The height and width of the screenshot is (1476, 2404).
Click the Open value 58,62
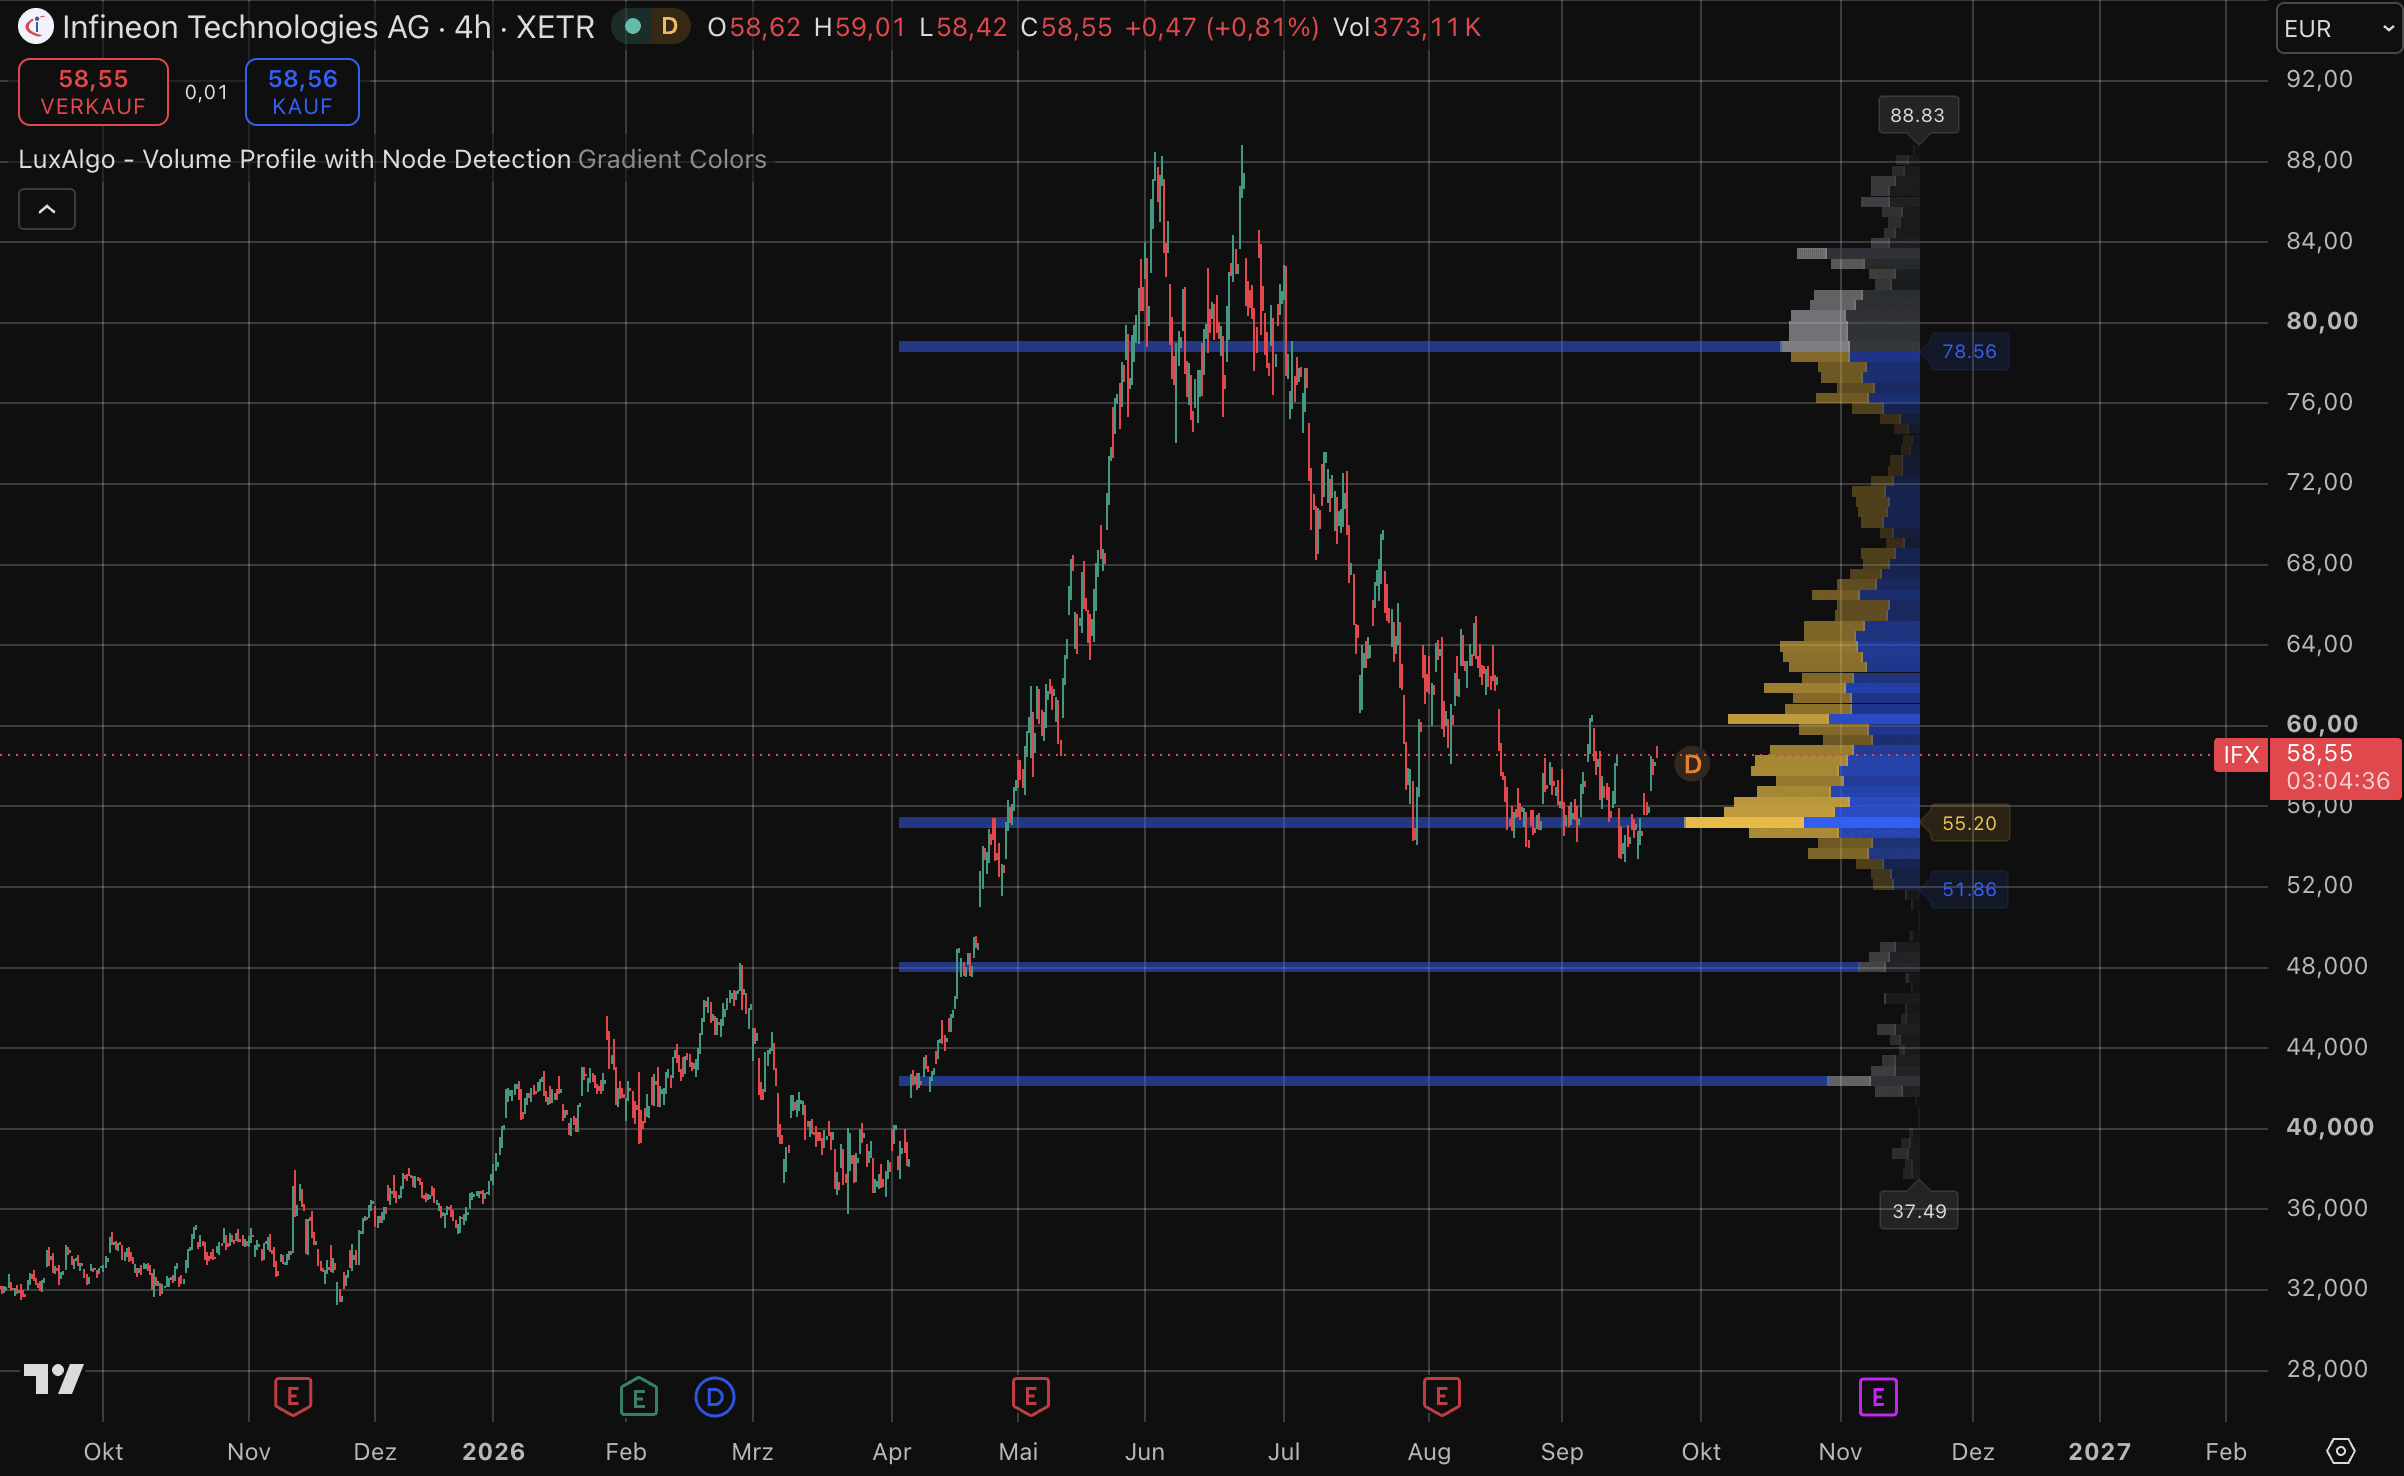click(765, 27)
